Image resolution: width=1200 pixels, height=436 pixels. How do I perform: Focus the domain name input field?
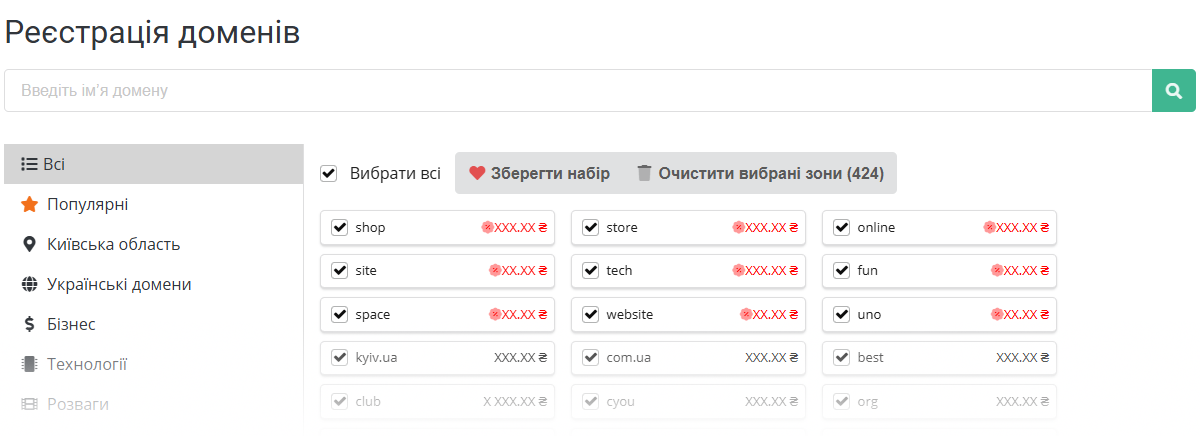578,91
